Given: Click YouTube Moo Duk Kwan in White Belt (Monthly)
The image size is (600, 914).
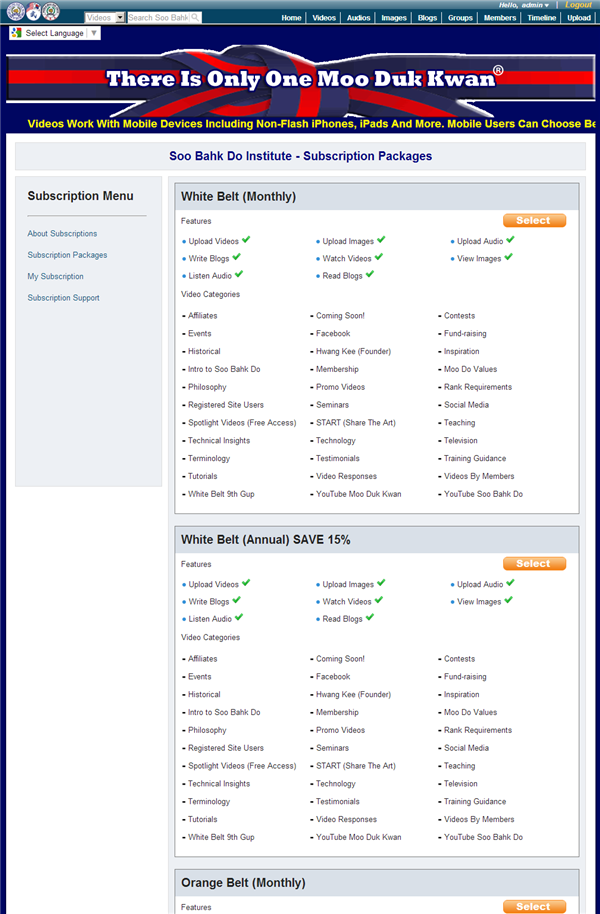Looking at the screenshot, I should [359, 494].
